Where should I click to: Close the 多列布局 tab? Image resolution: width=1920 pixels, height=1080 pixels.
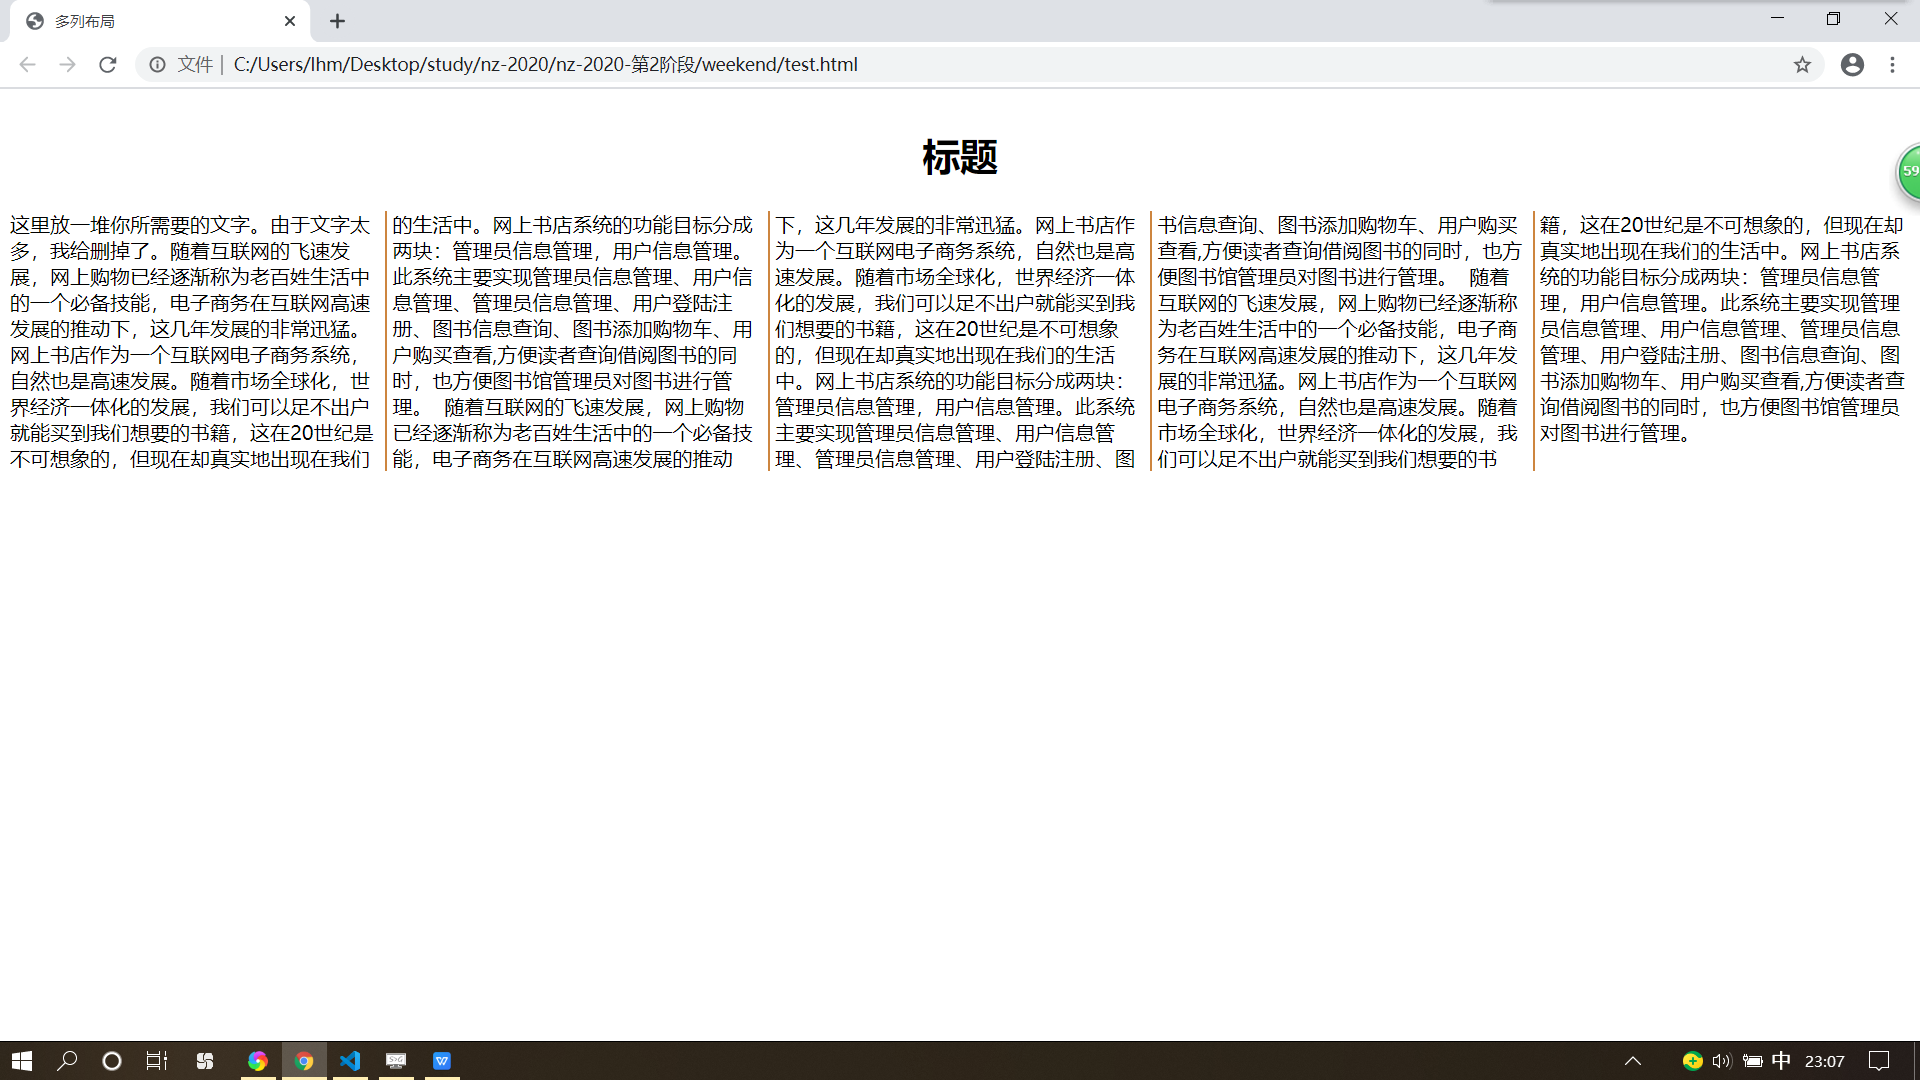coord(290,21)
